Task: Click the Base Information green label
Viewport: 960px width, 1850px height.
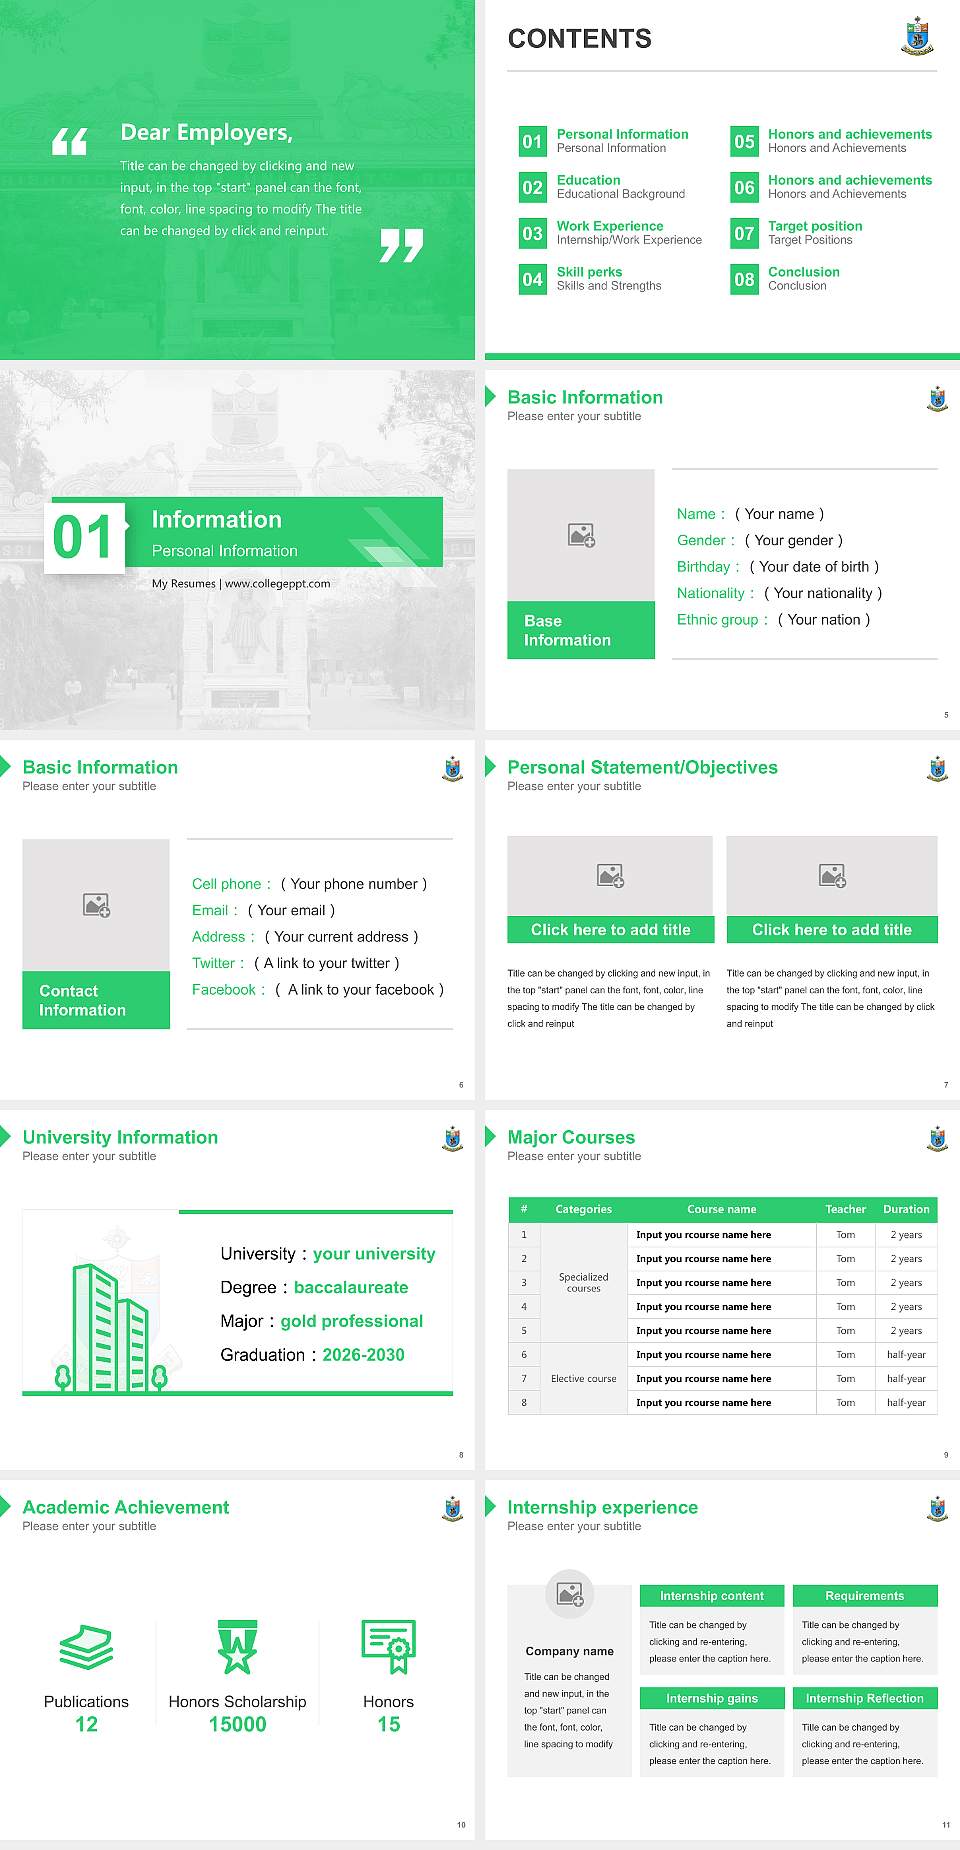Action: 581,630
